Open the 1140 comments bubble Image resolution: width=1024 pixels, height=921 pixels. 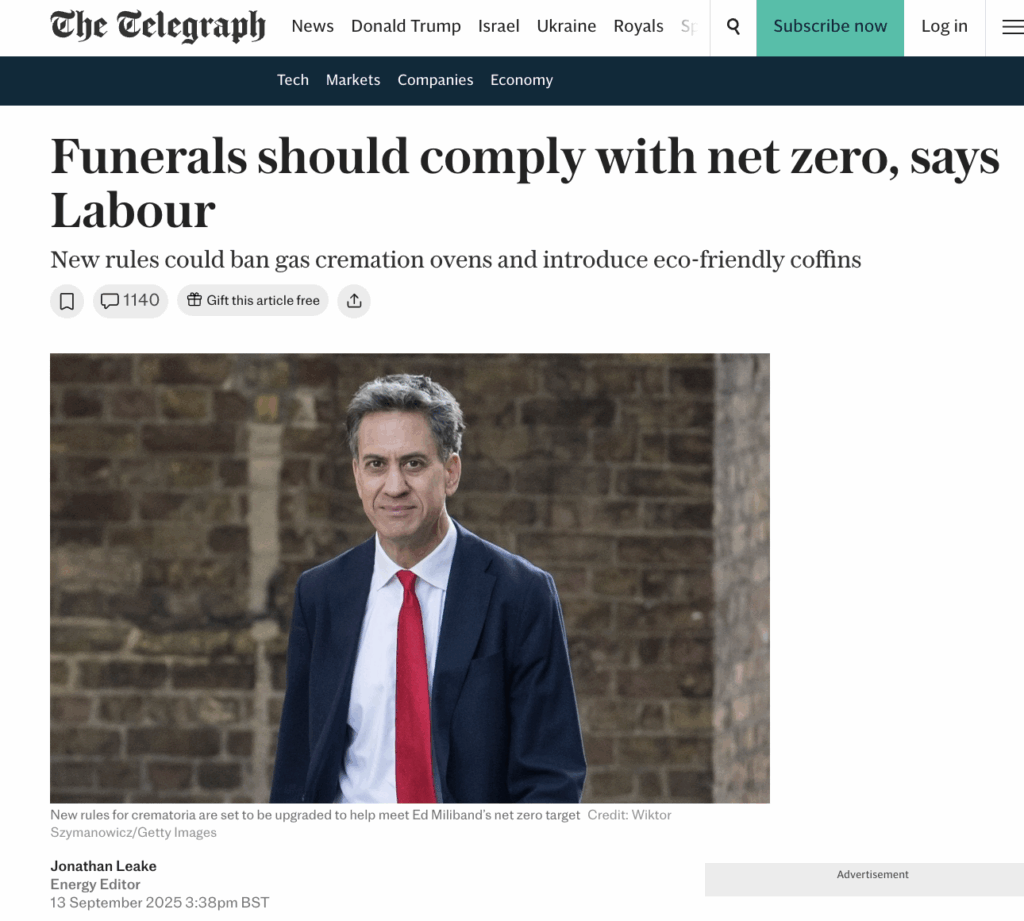[131, 301]
